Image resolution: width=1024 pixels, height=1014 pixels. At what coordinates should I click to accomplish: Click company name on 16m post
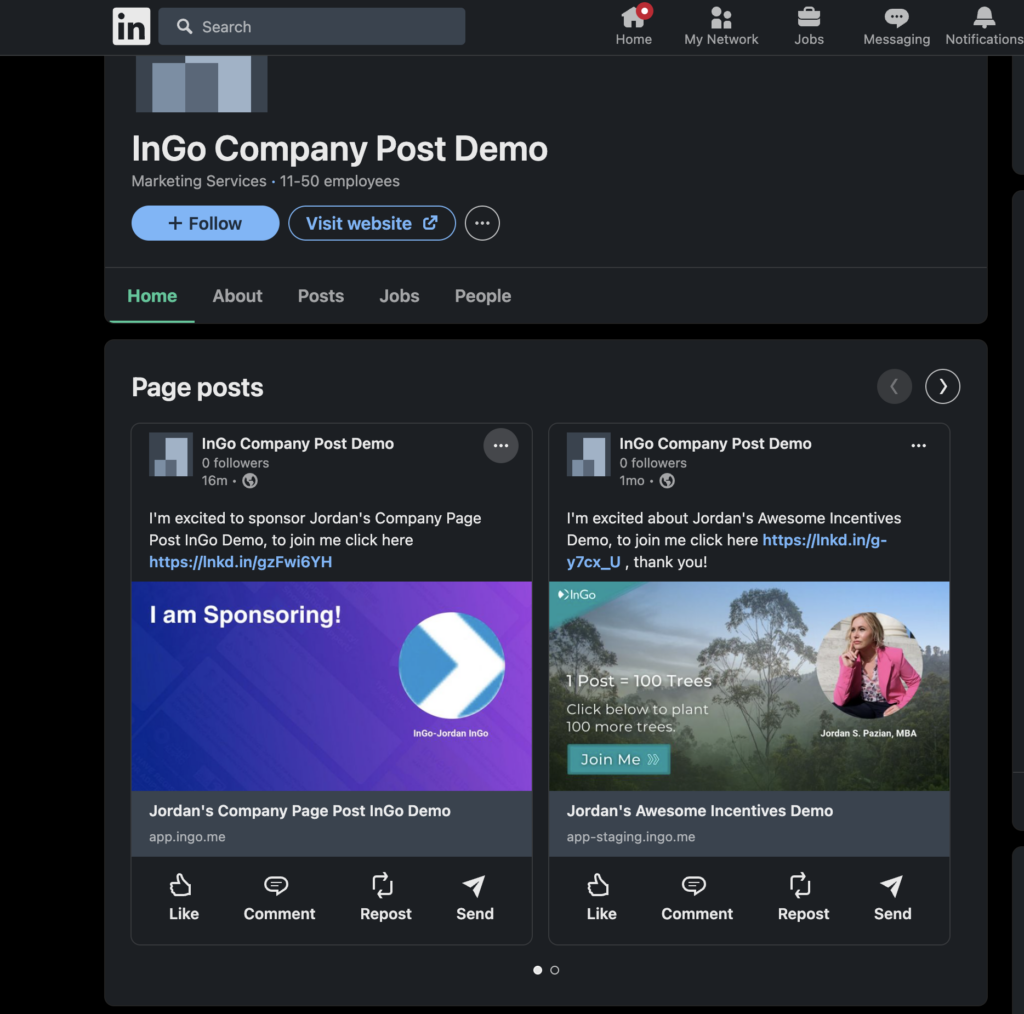pyautogui.click(x=298, y=443)
